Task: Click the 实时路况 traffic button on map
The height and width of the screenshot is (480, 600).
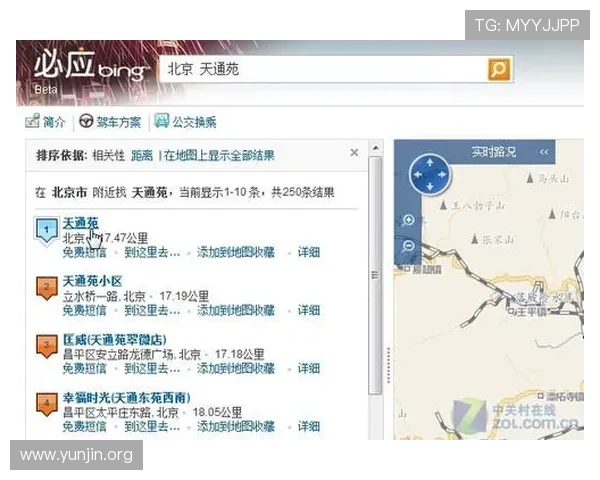Action: click(494, 152)
